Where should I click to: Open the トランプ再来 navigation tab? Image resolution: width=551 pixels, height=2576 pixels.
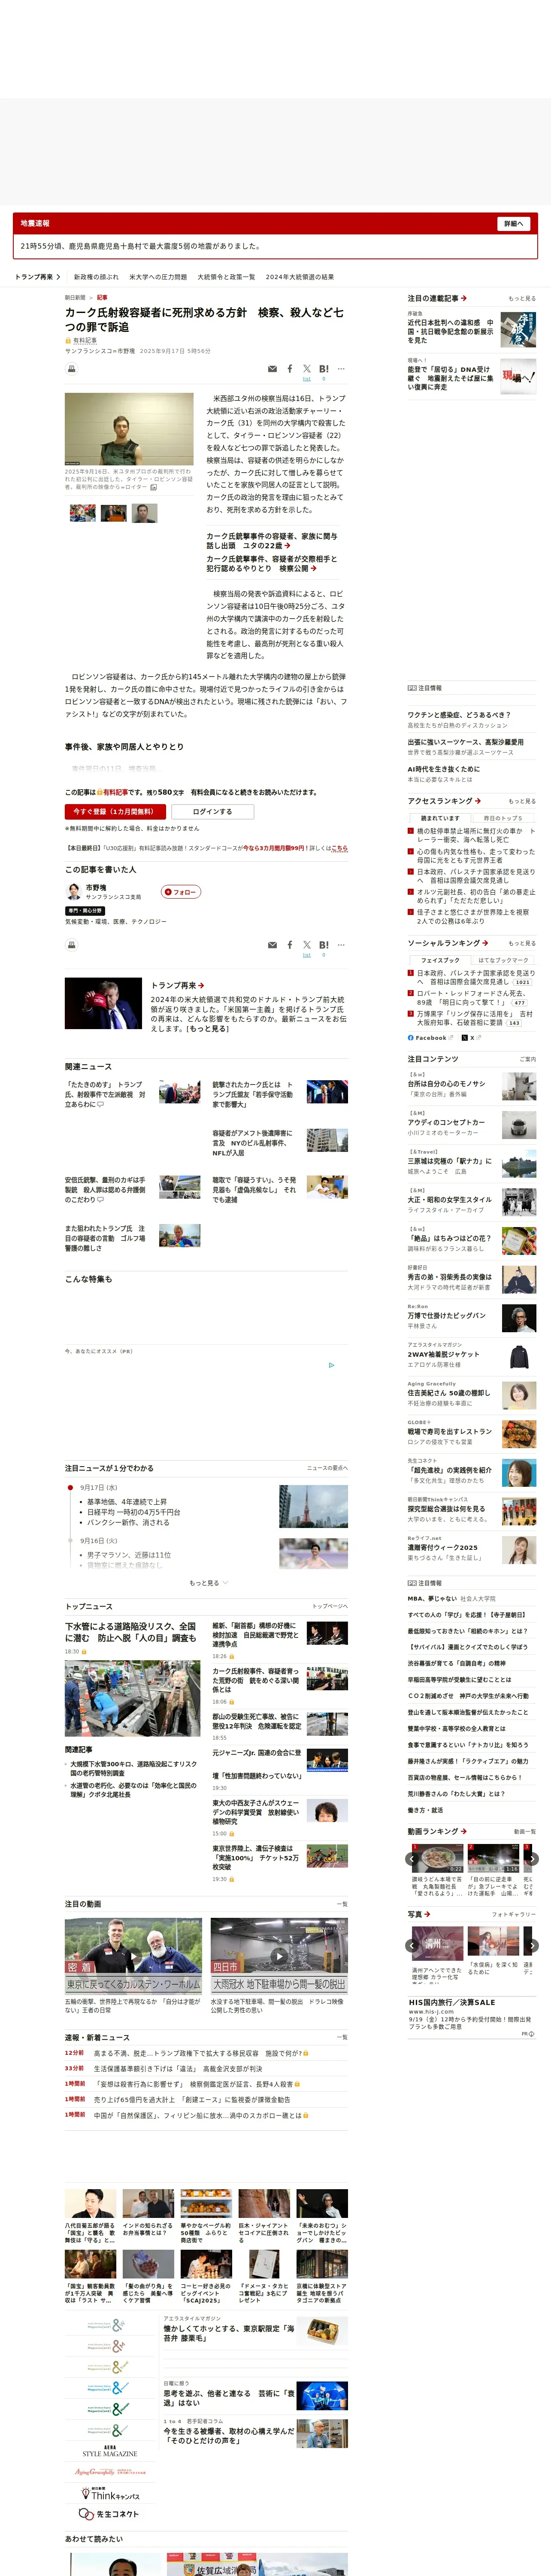pyautogui.click(x=37, y=277)
